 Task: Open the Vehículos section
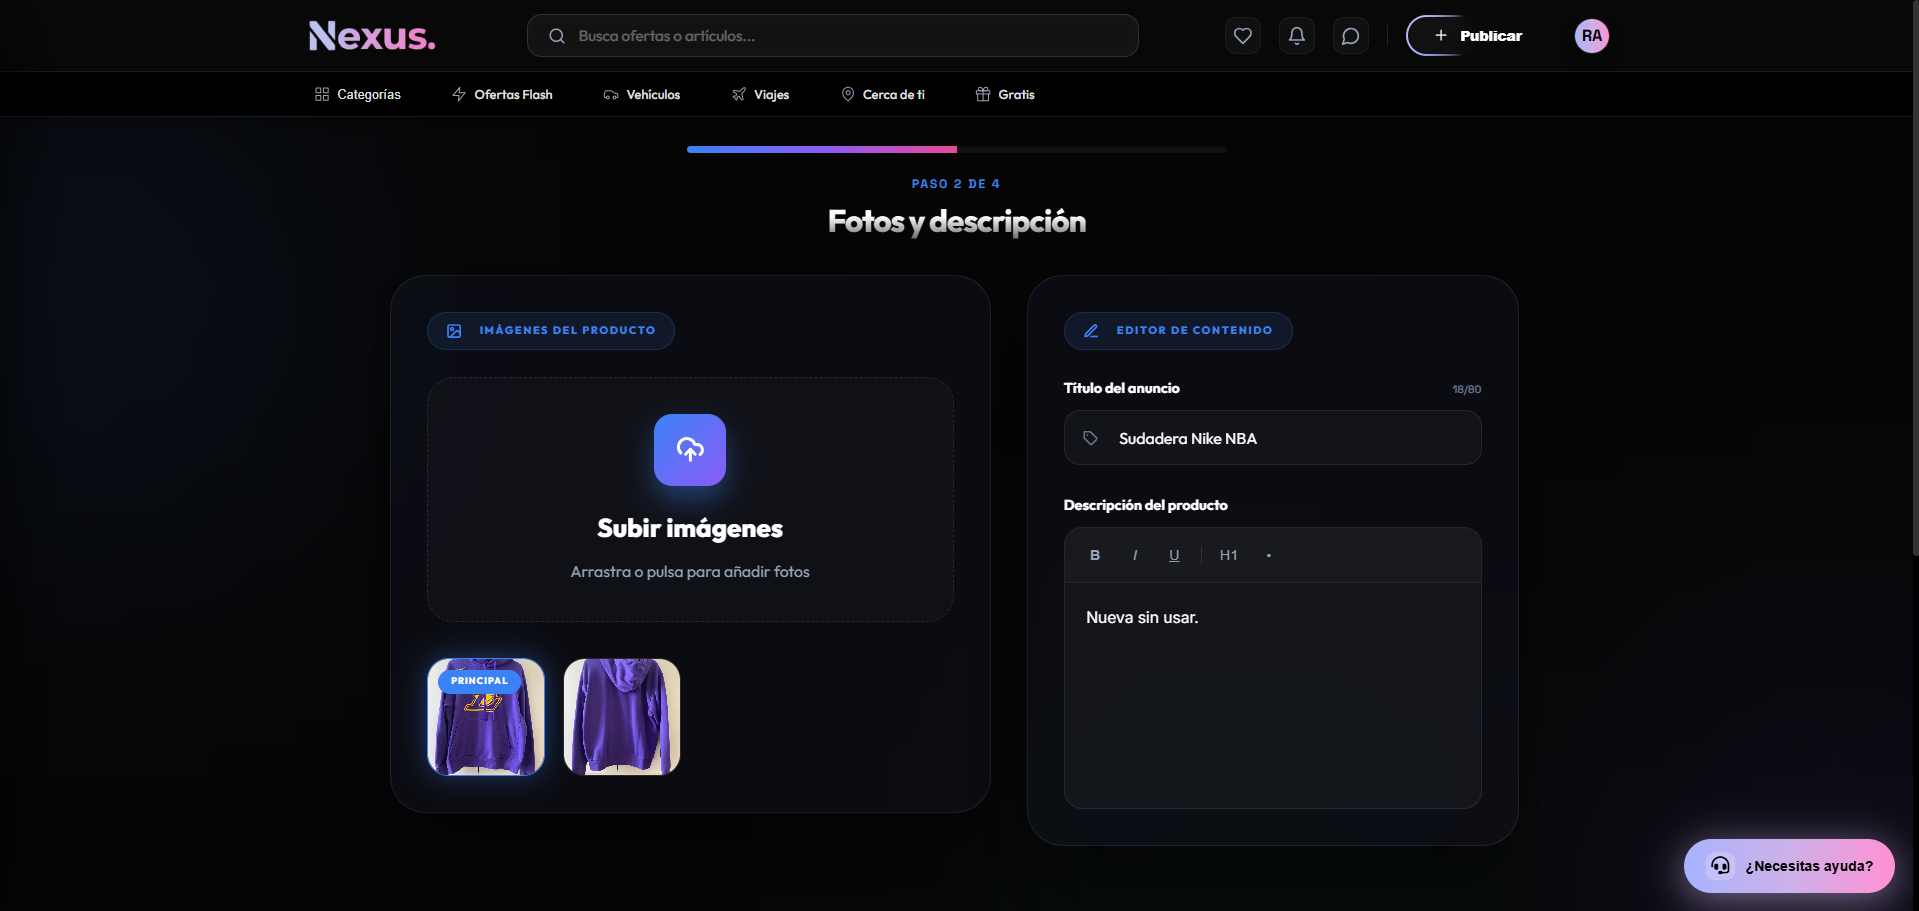(x=641, y=94)
